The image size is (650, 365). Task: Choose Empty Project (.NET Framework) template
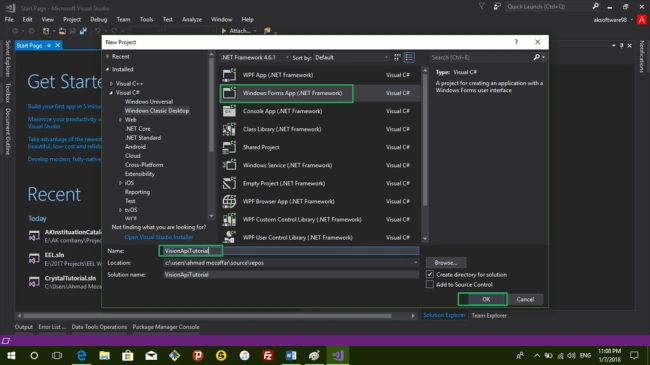(x=319, y=183)
